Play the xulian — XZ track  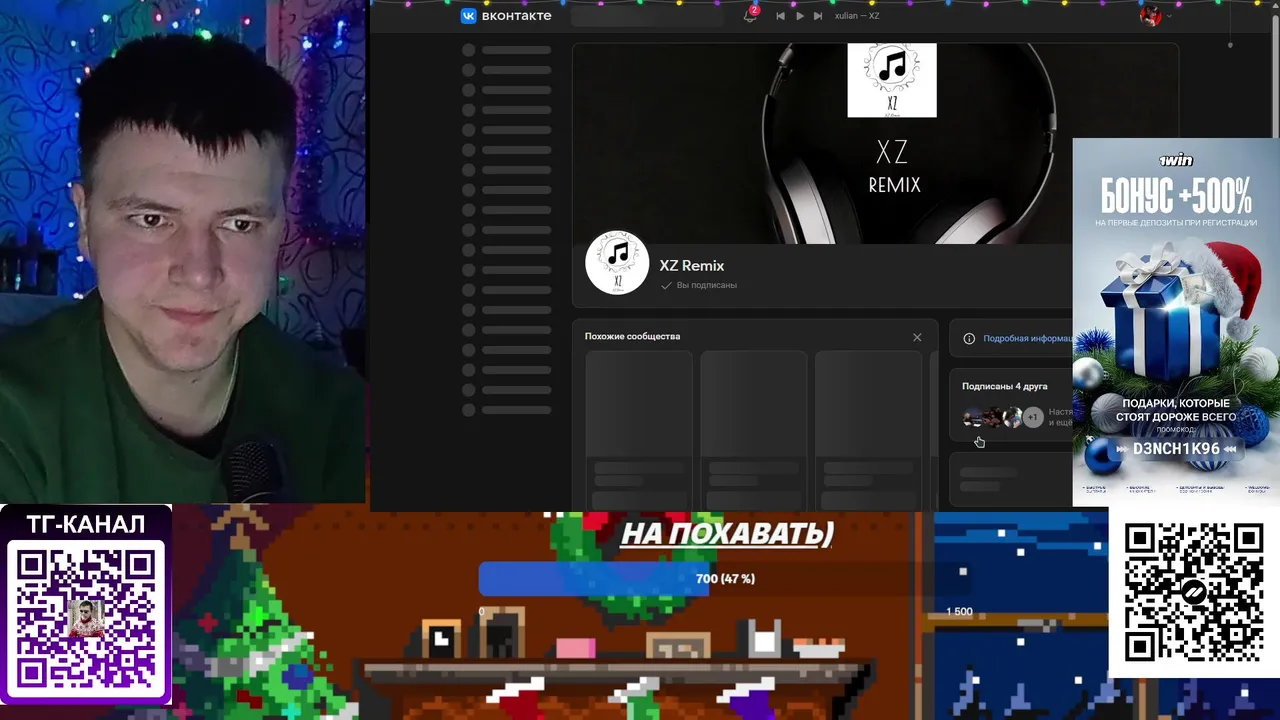[x=799, y=16]
